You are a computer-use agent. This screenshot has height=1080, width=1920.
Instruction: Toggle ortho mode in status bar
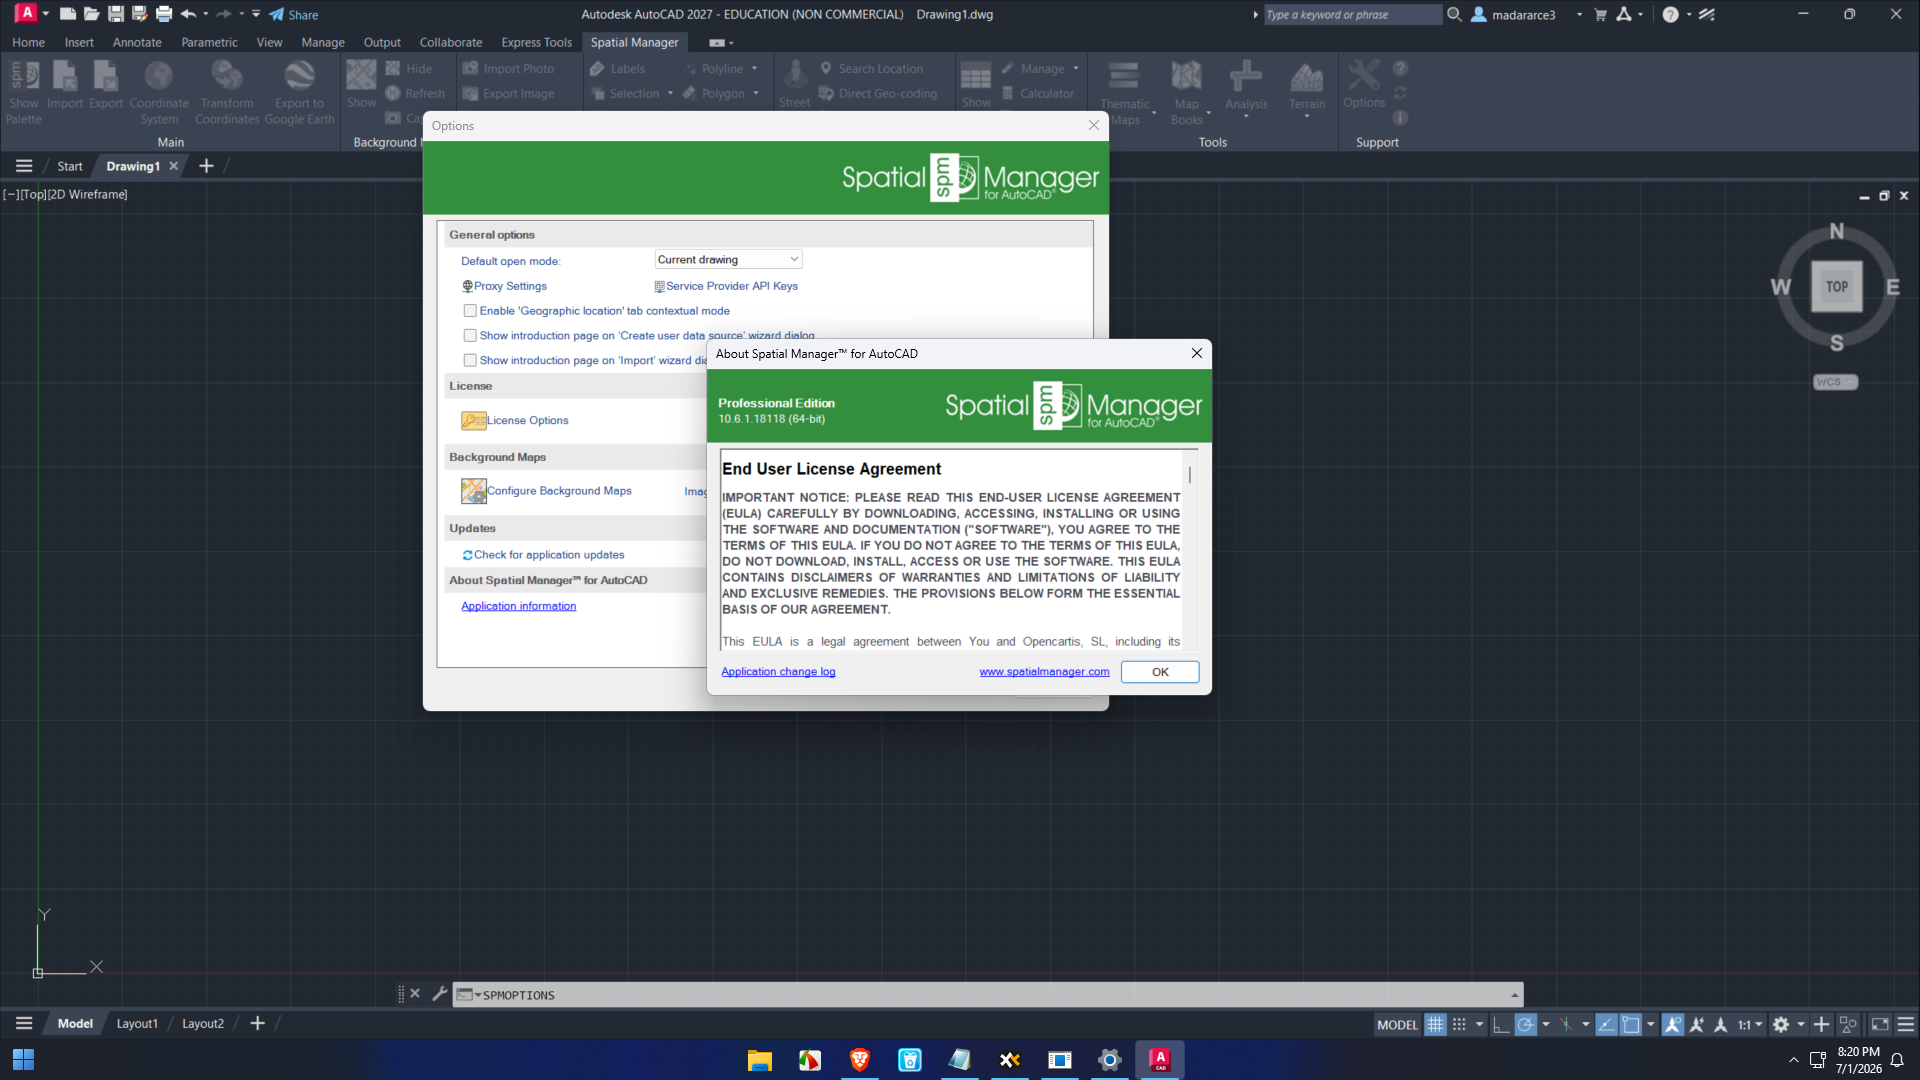(1500, 1024)
